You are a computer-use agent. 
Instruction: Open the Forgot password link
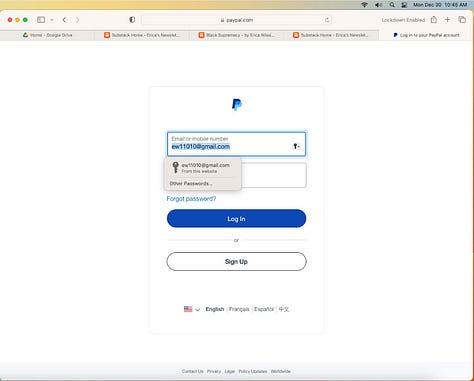coord(191,199)
